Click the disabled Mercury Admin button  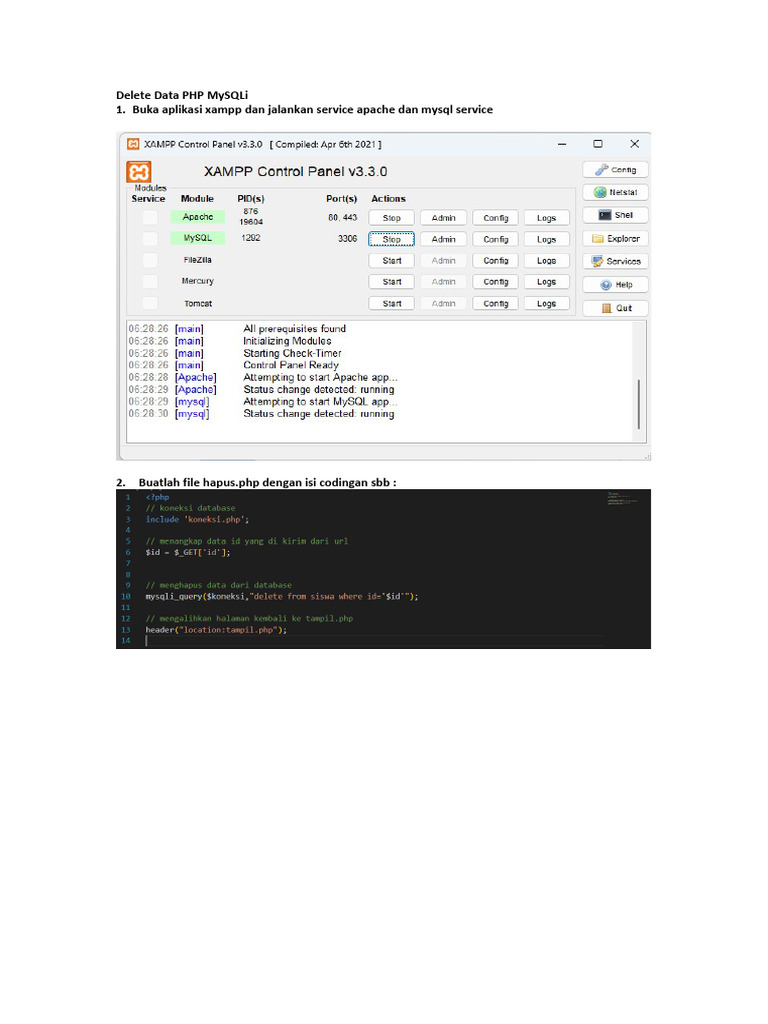click(x=443, y=282)
